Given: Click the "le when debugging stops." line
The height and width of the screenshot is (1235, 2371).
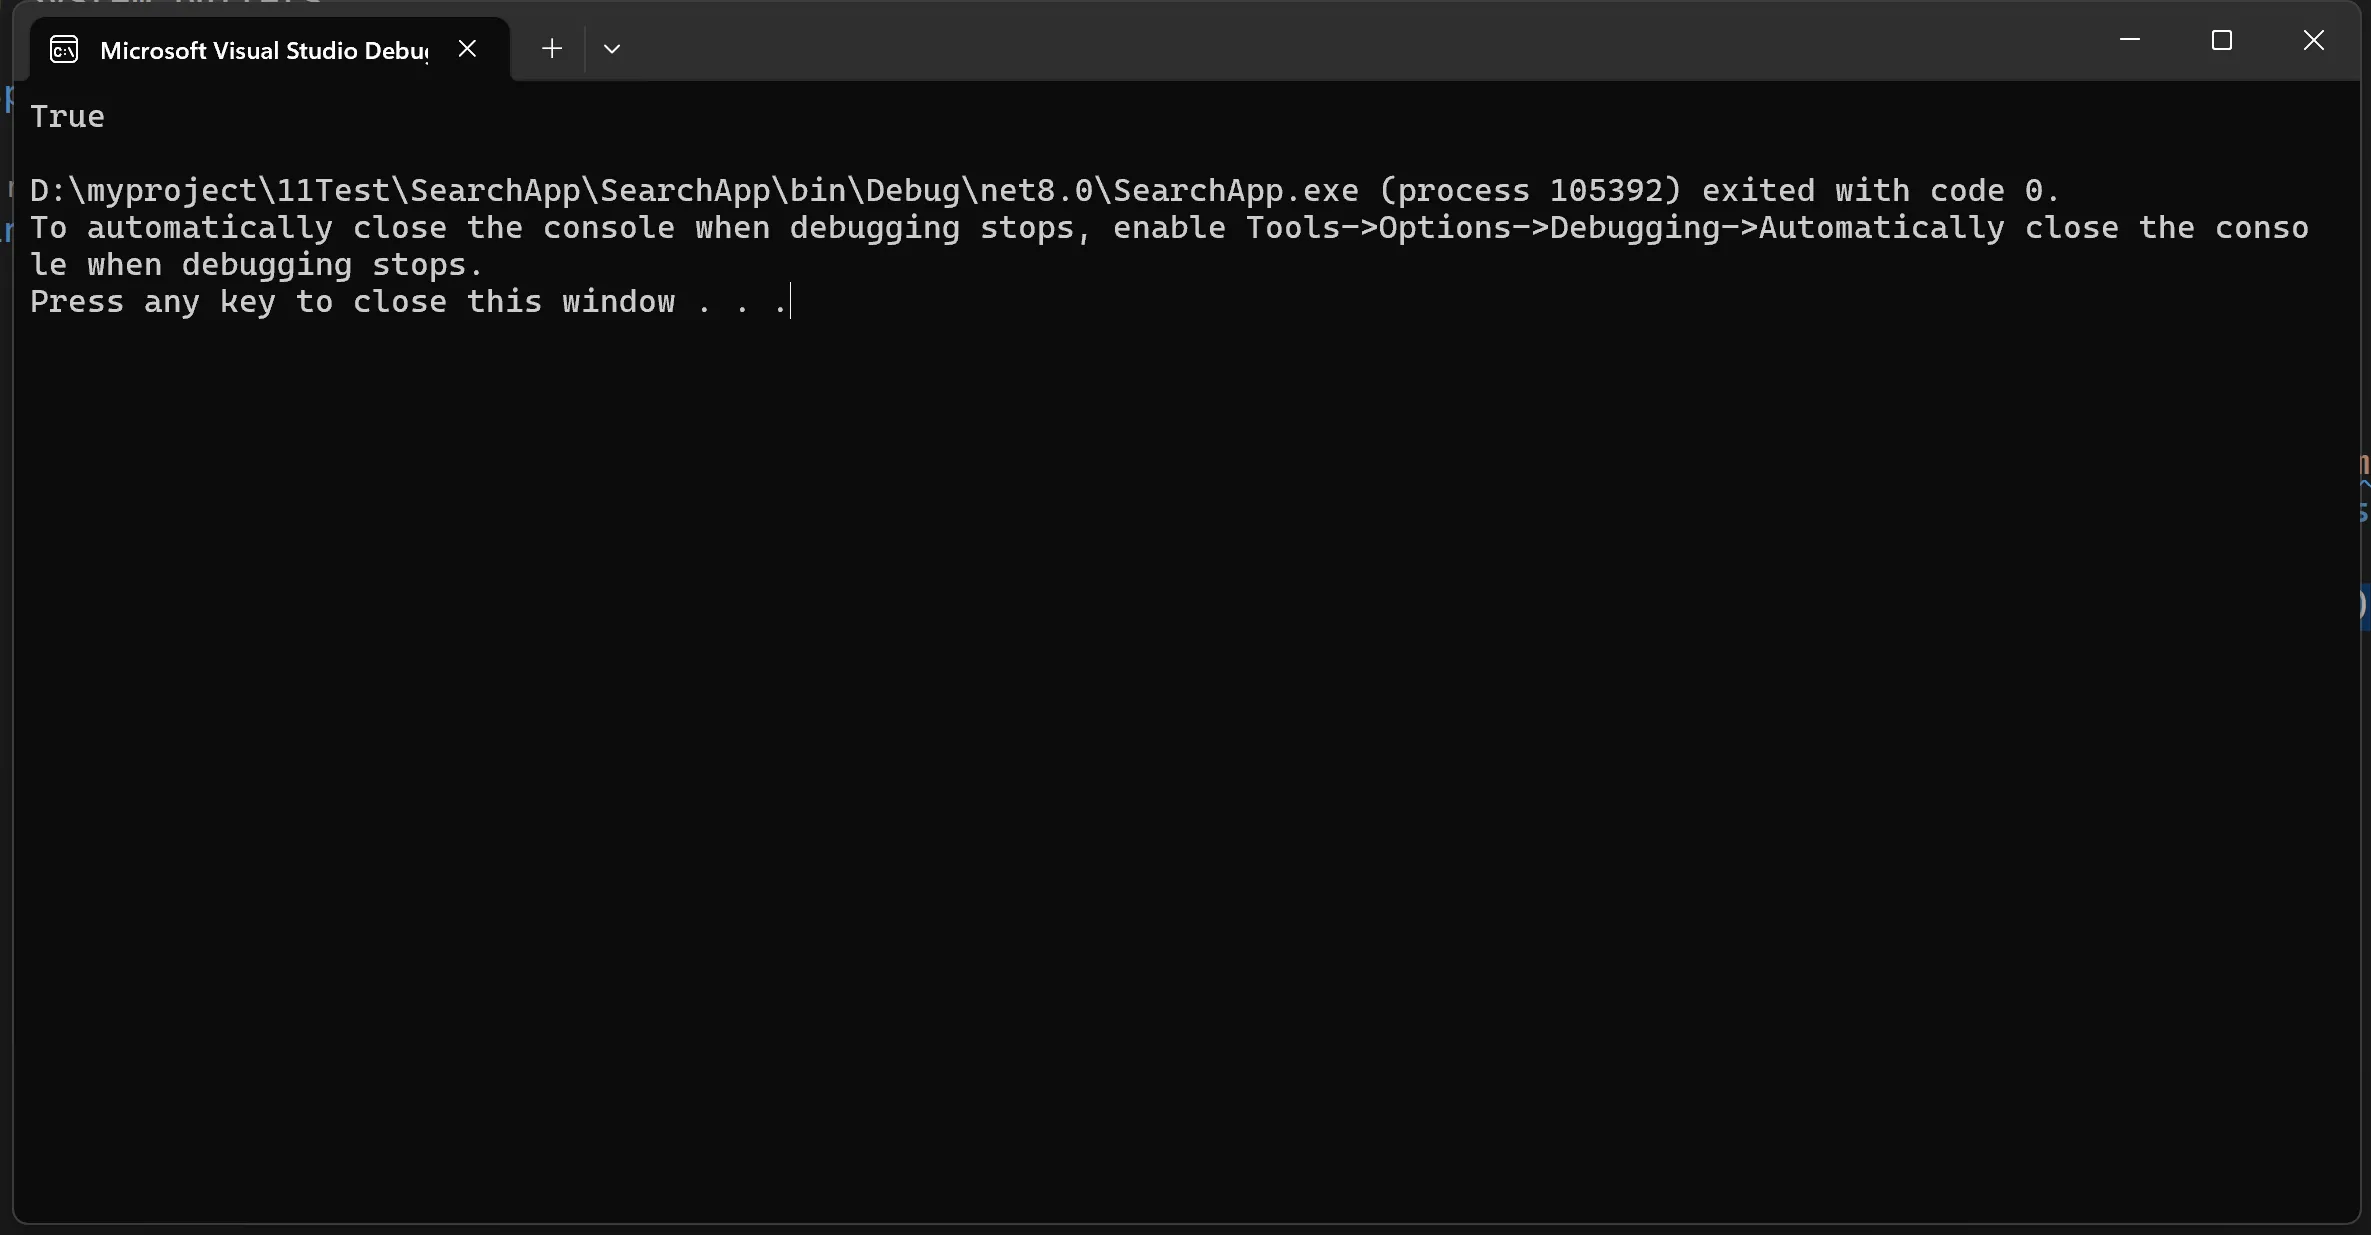Looking at the screenshot, I should pos(257,265).
